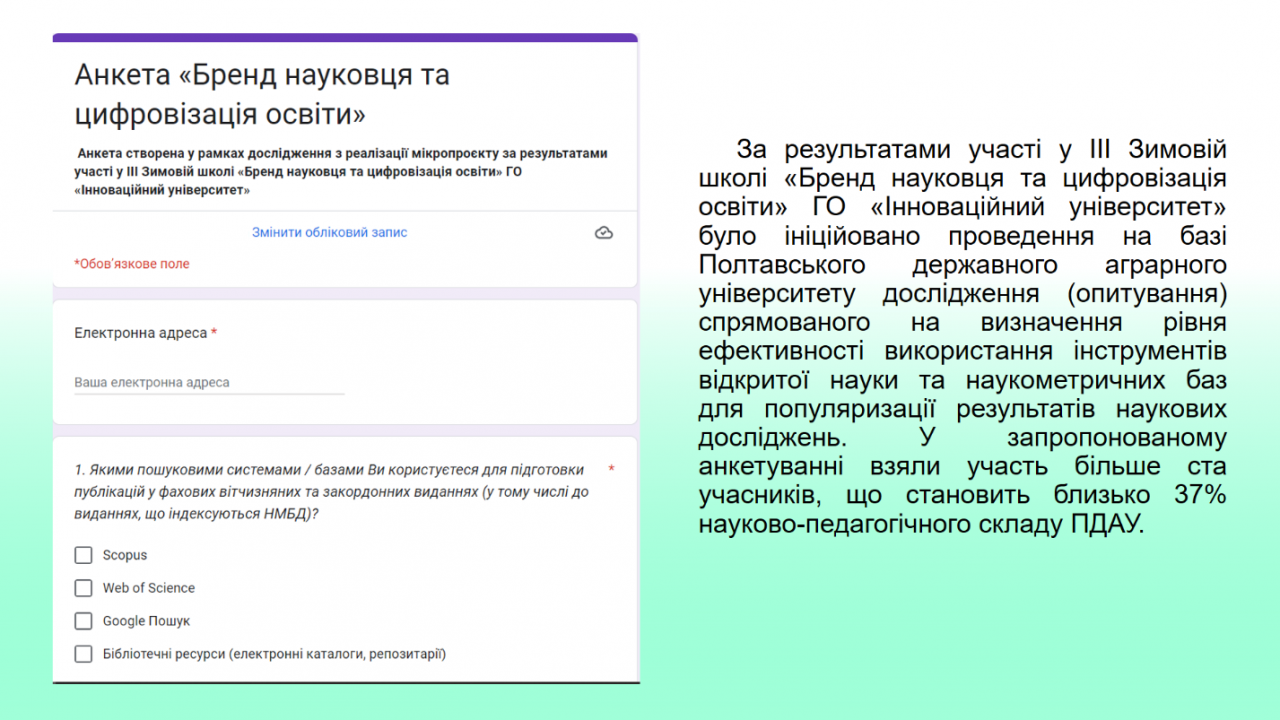Click the *Обов'язкове поле notice
Viewport: 1280px width, 720px height.
click(x=132, y=264)
